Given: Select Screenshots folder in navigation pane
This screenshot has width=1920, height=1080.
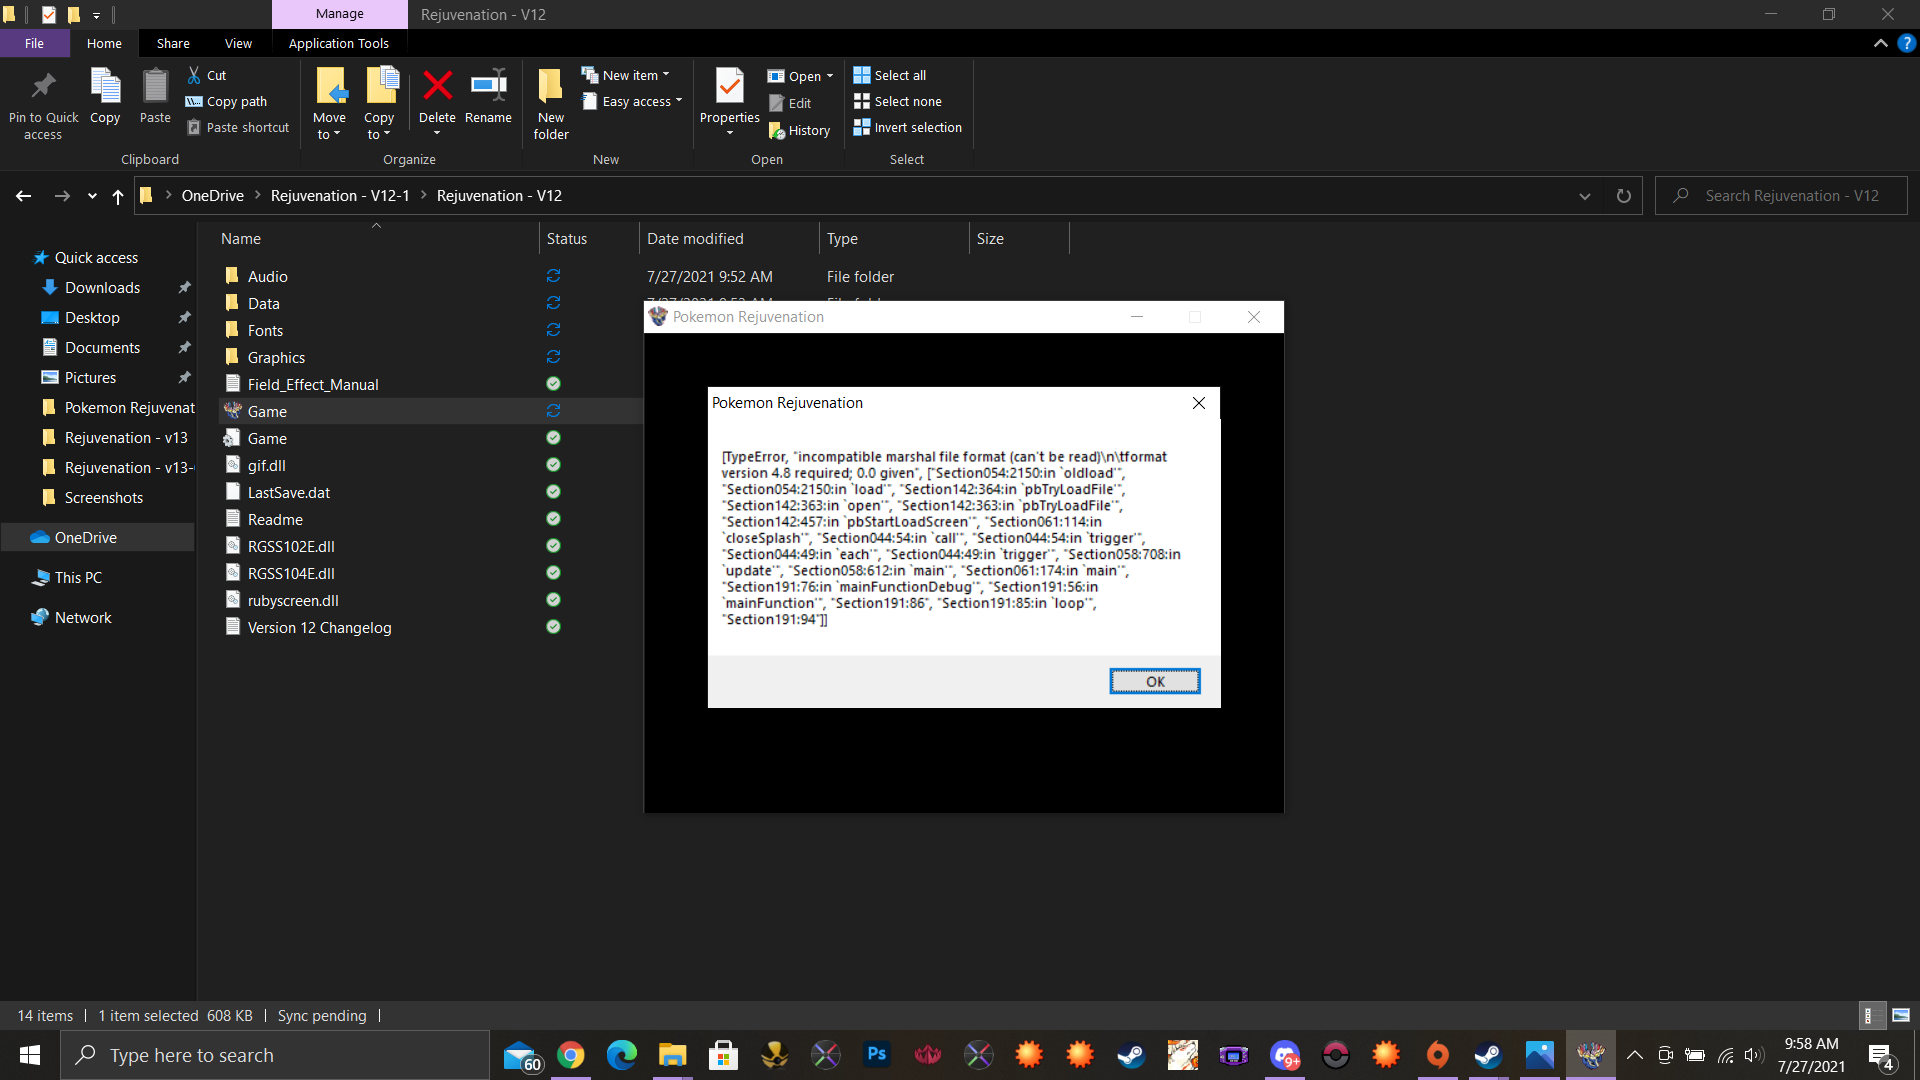Looking at the screenshot, I should pos(104,498).
